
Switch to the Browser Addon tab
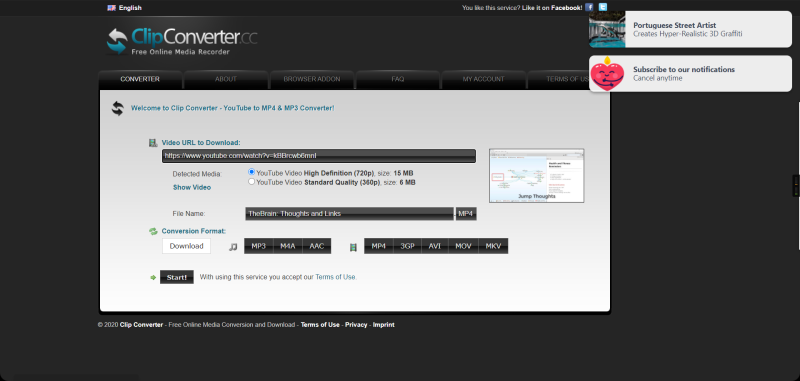tap(312, 79)
